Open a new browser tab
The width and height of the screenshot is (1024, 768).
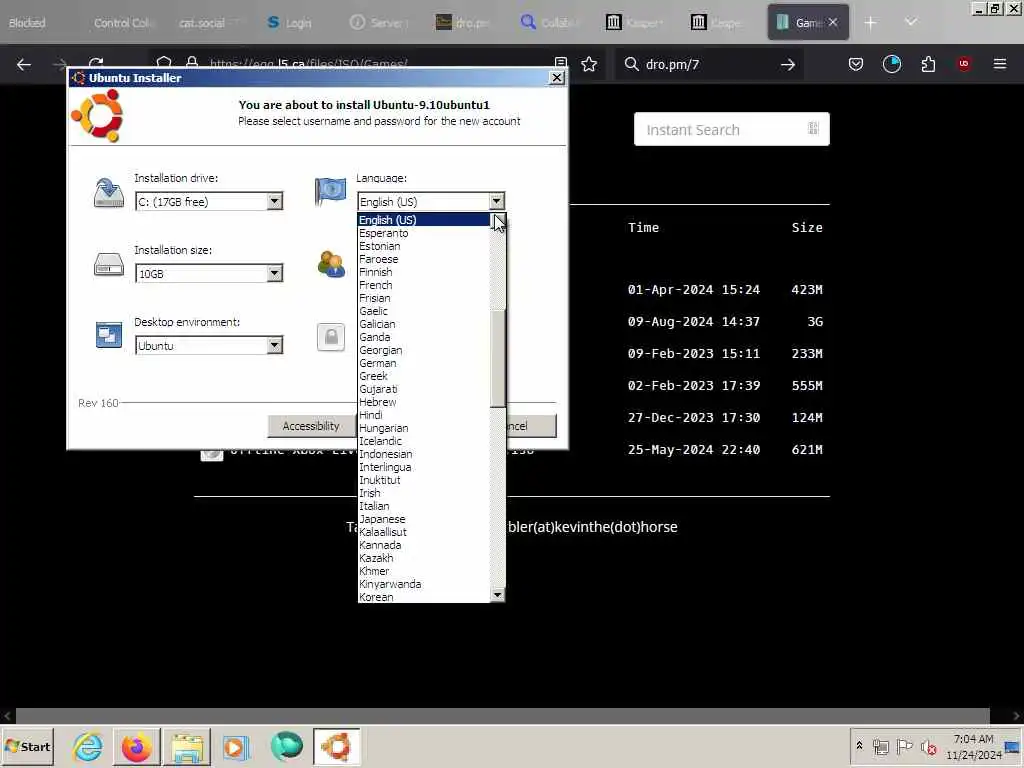(x=870, y=23)
